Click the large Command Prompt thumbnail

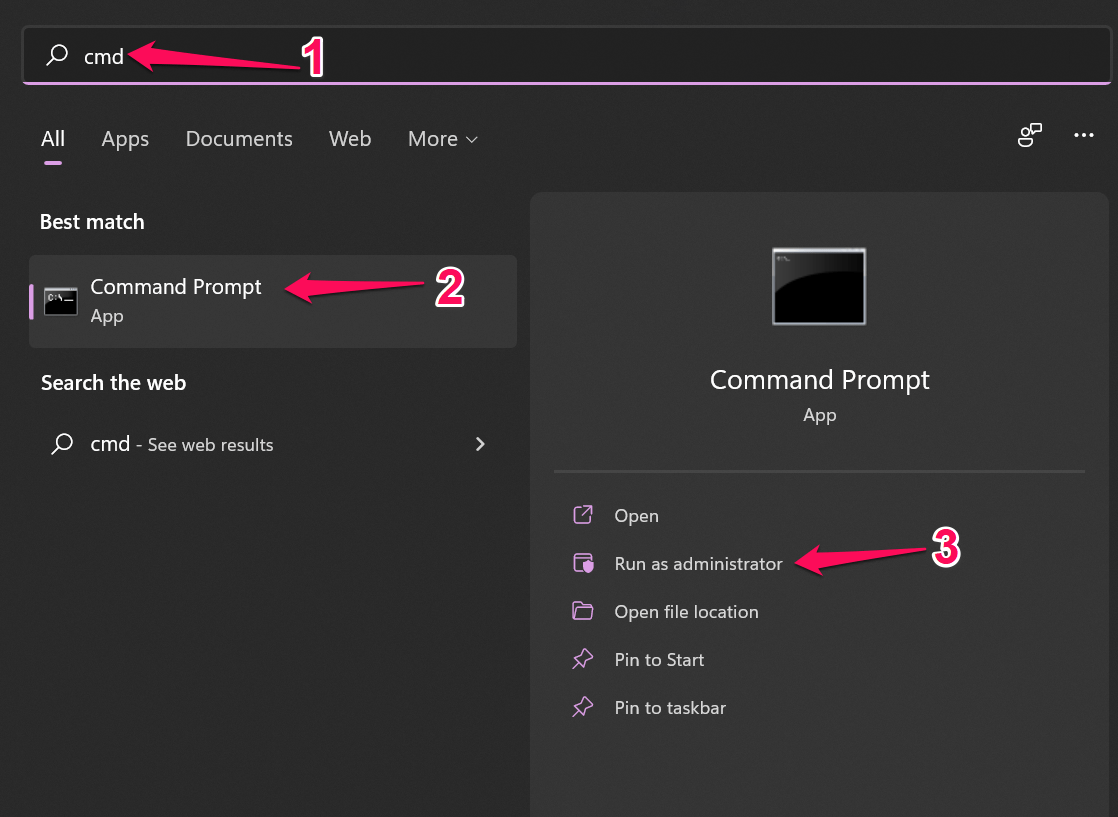pos(819,287)
